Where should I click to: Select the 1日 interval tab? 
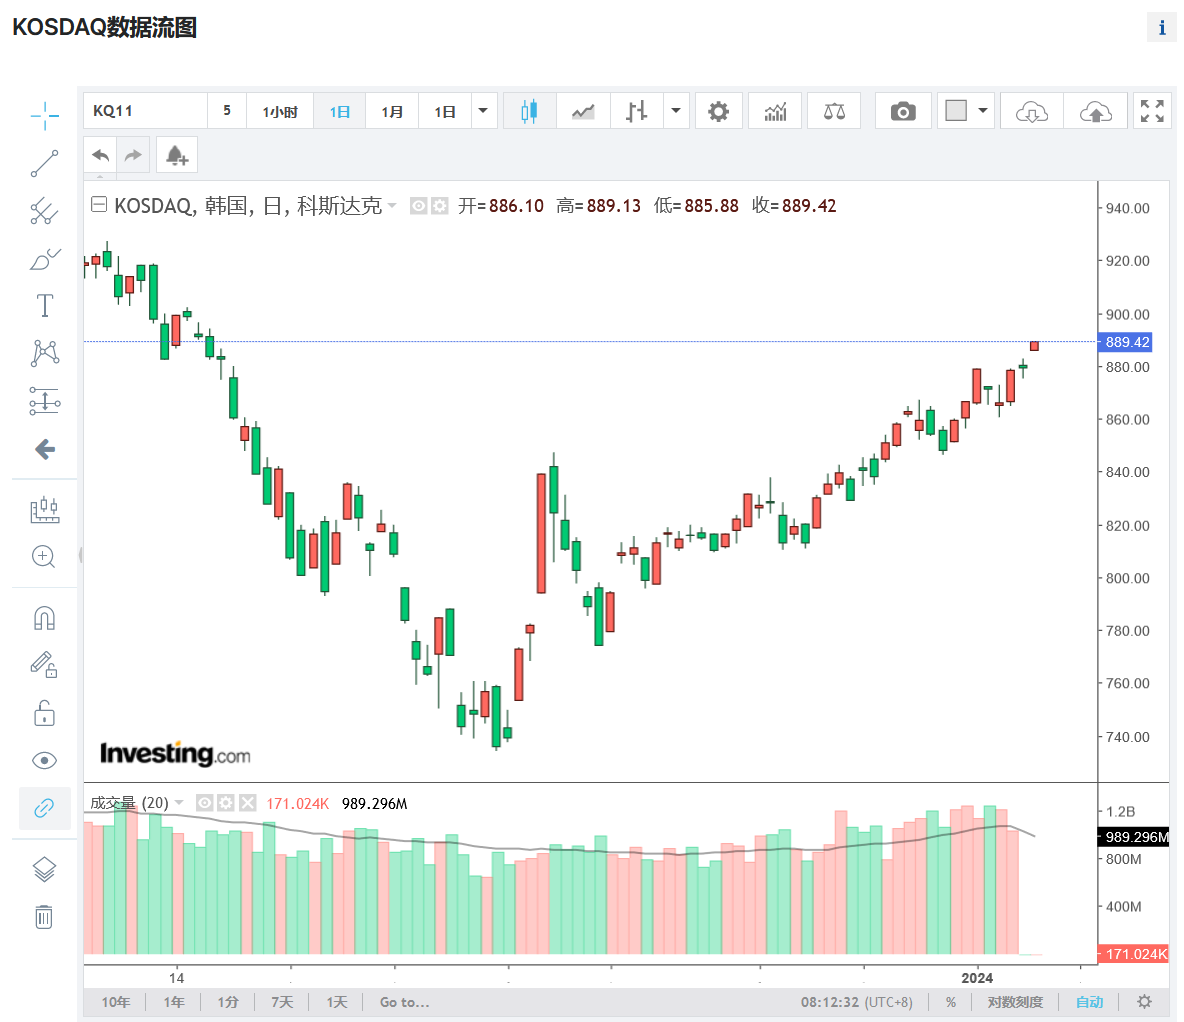(339, 111)
